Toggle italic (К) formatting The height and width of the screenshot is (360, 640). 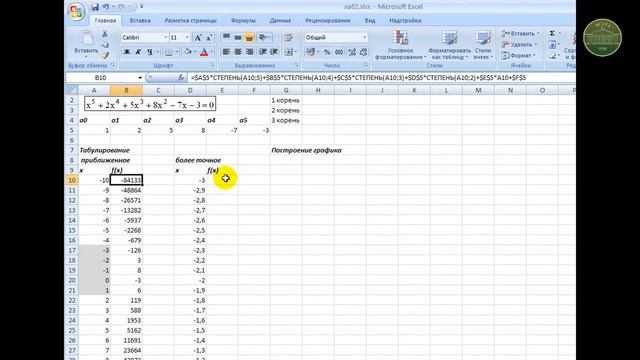click(138, 52)
